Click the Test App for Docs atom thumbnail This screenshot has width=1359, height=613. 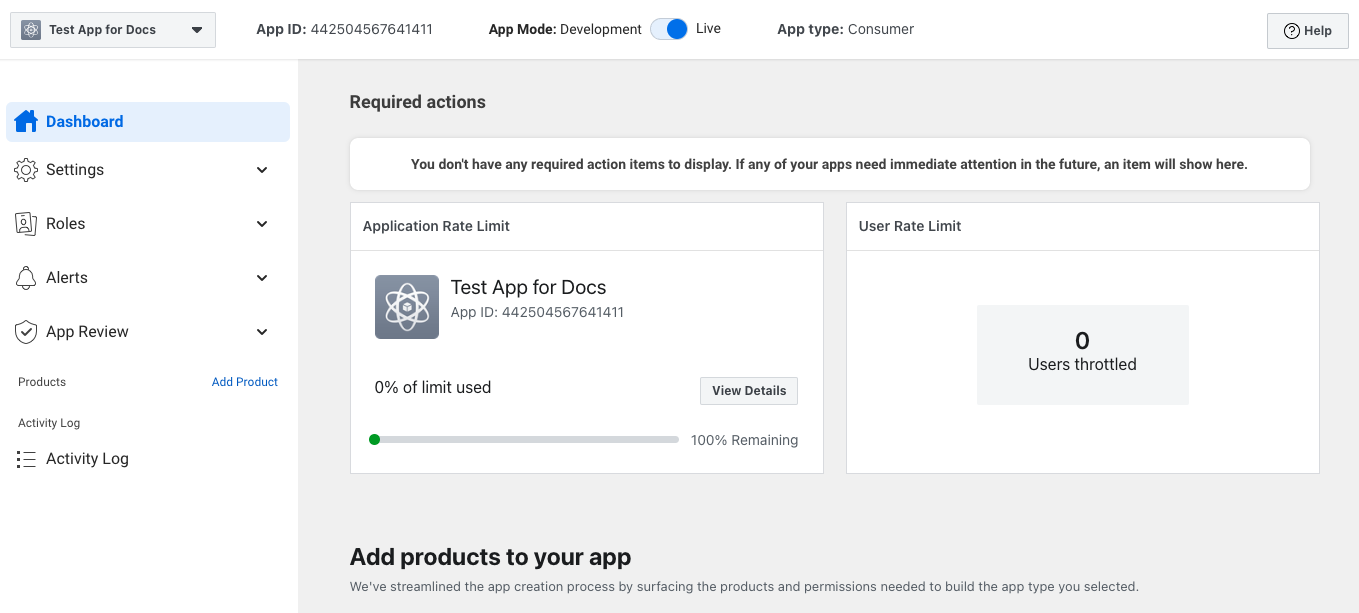tap(407, 307)
